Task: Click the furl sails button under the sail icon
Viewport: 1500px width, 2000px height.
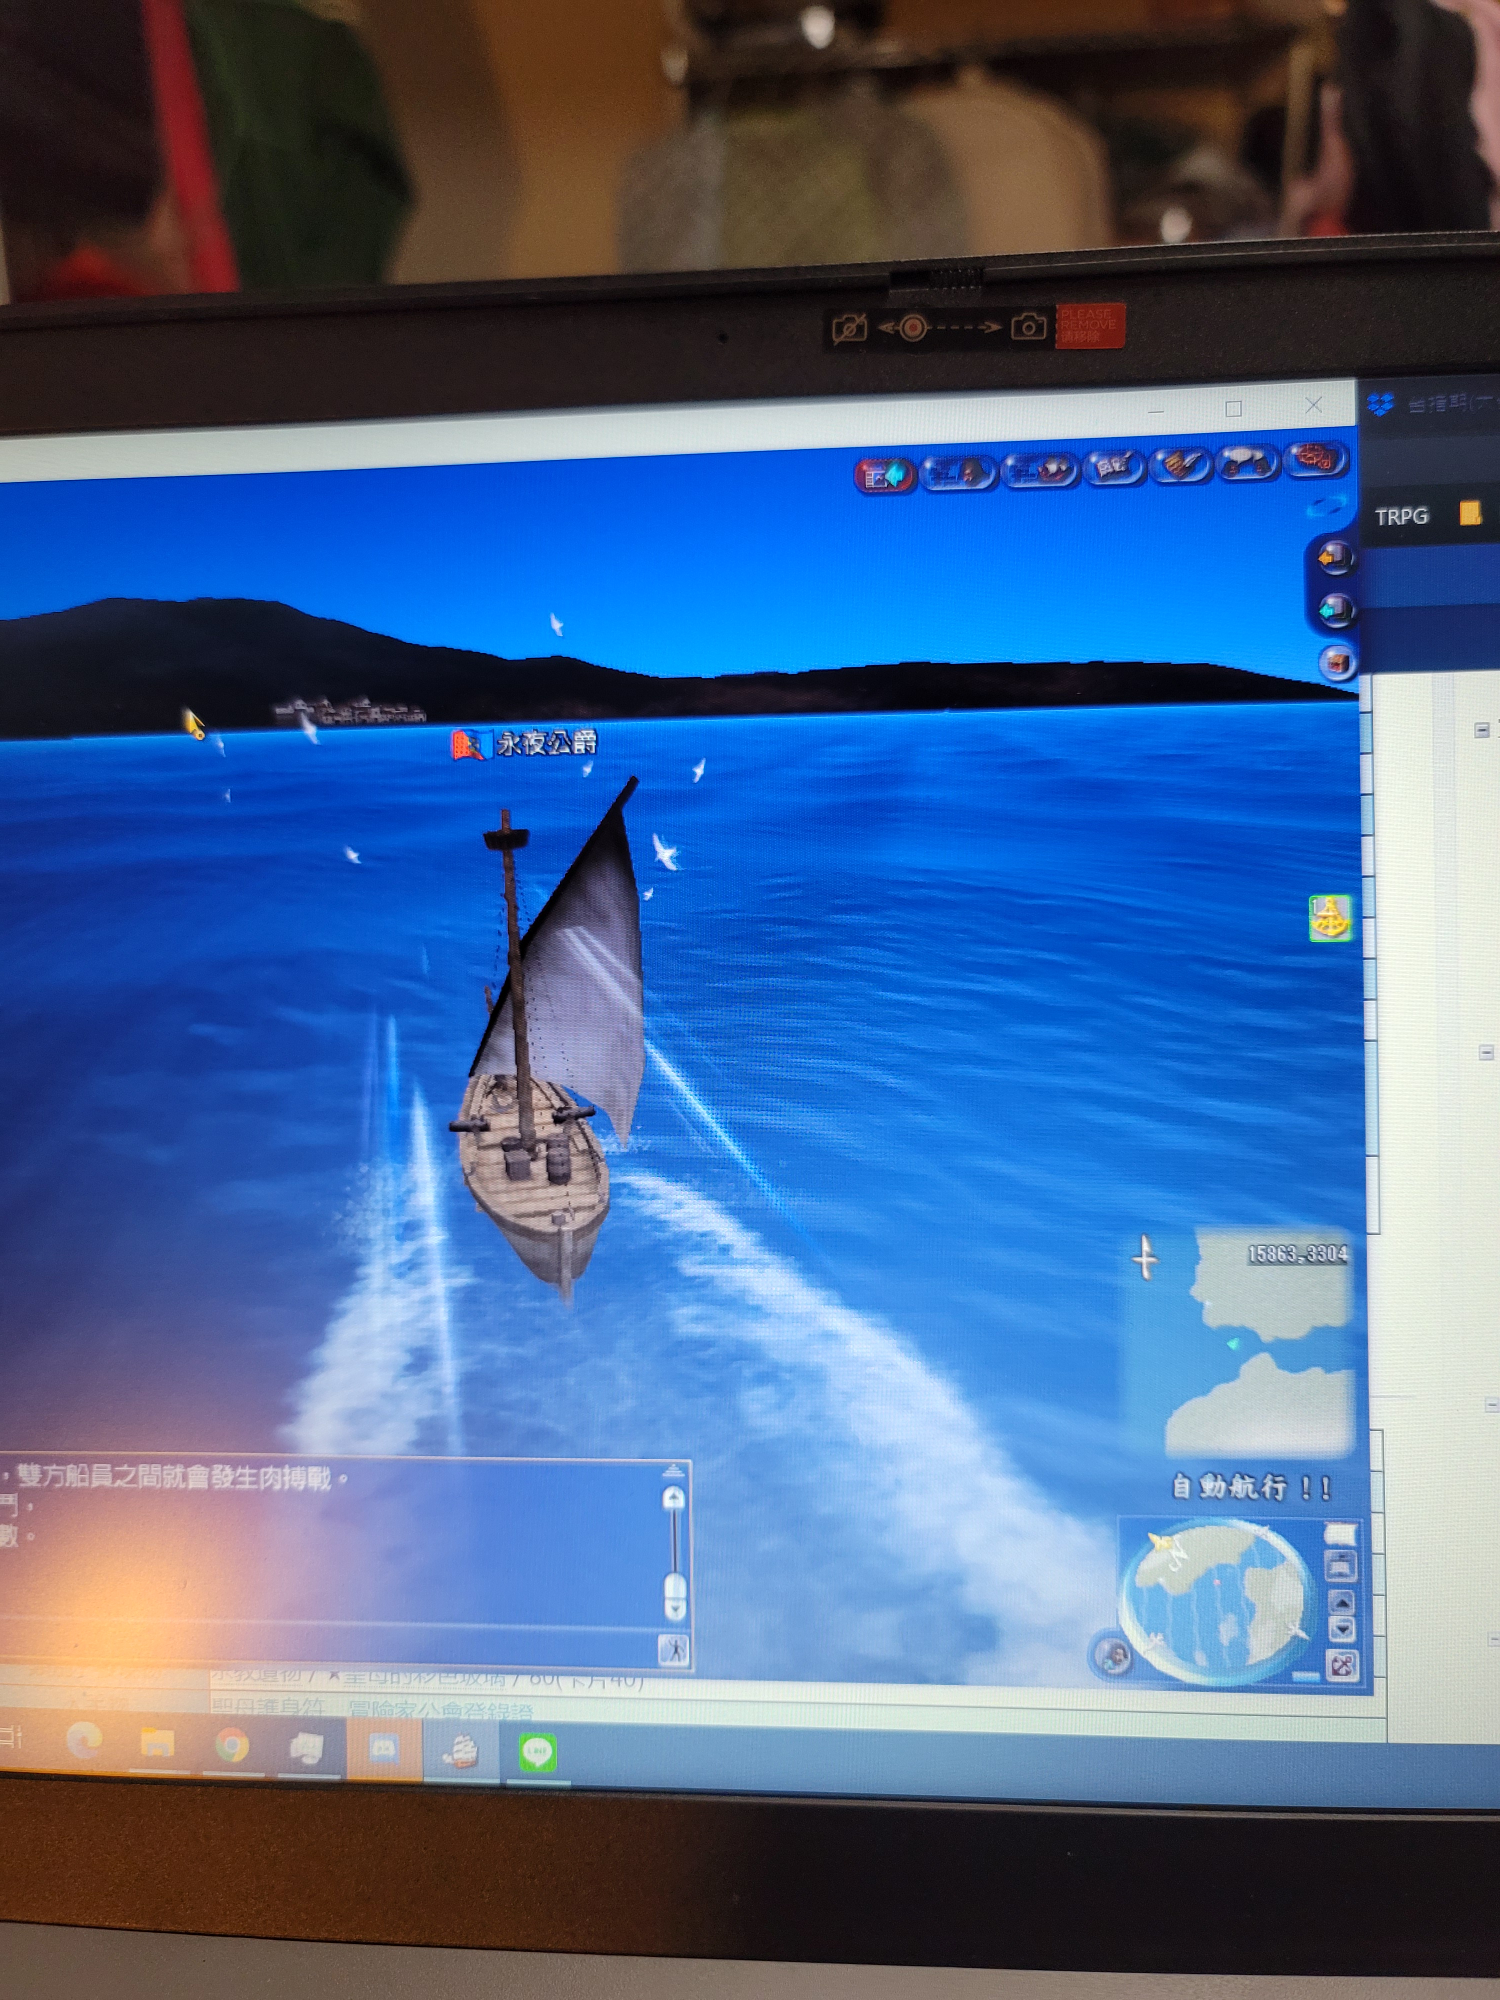Action: 1340,1566
